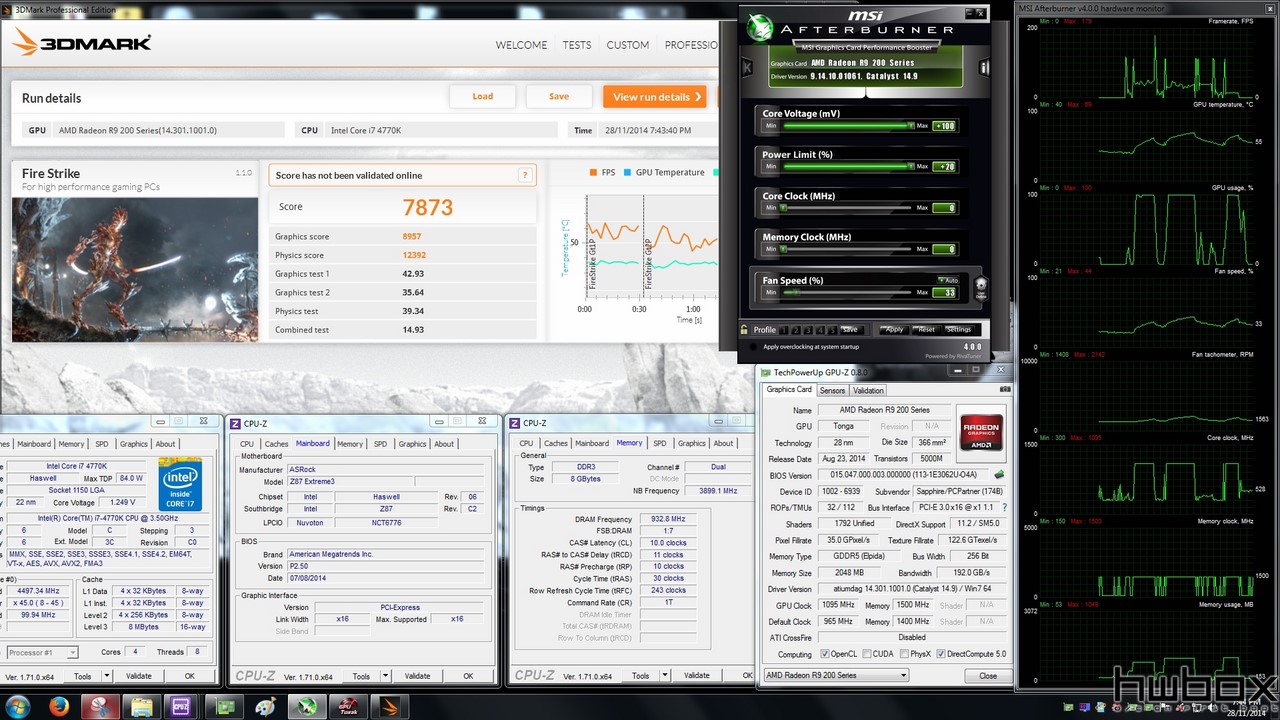Open the TESTS section in 3DMark
The height and width of the screenshot is (720, 1280).
[577, 45]
